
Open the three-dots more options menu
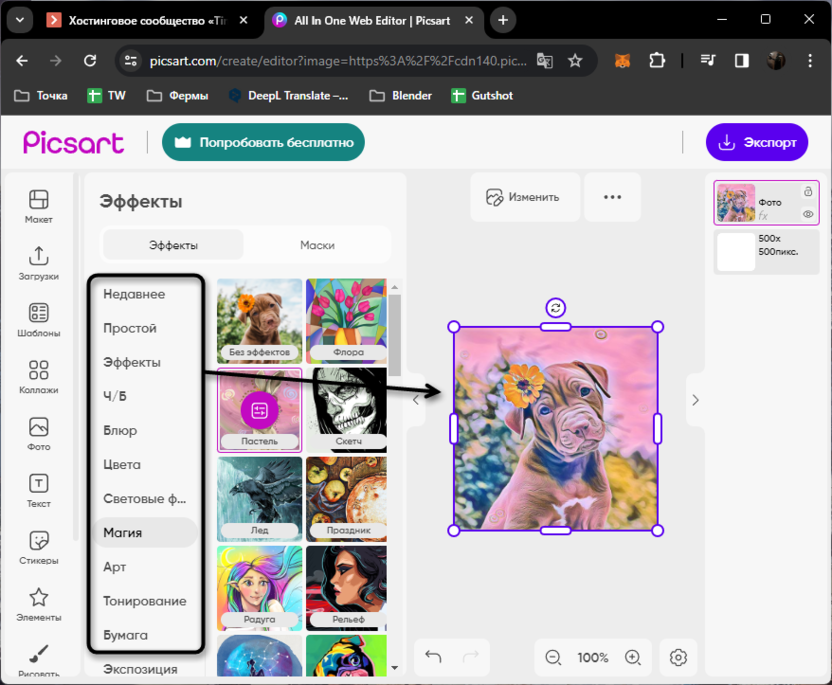(x=612, y=197)
